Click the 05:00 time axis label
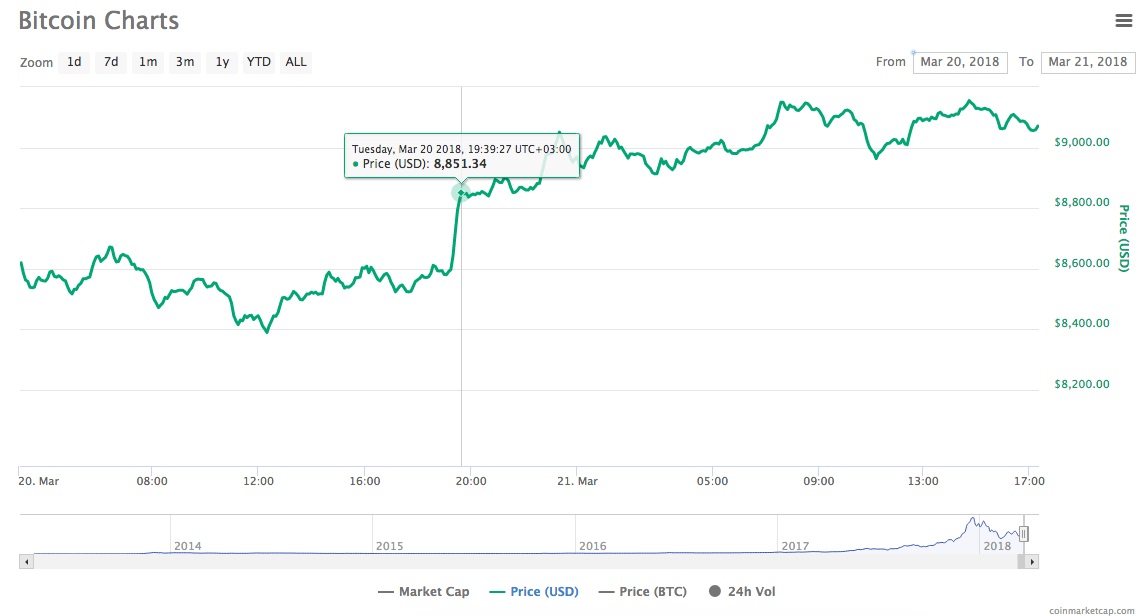Screen dimensions: 1146x616 [713, 481]
